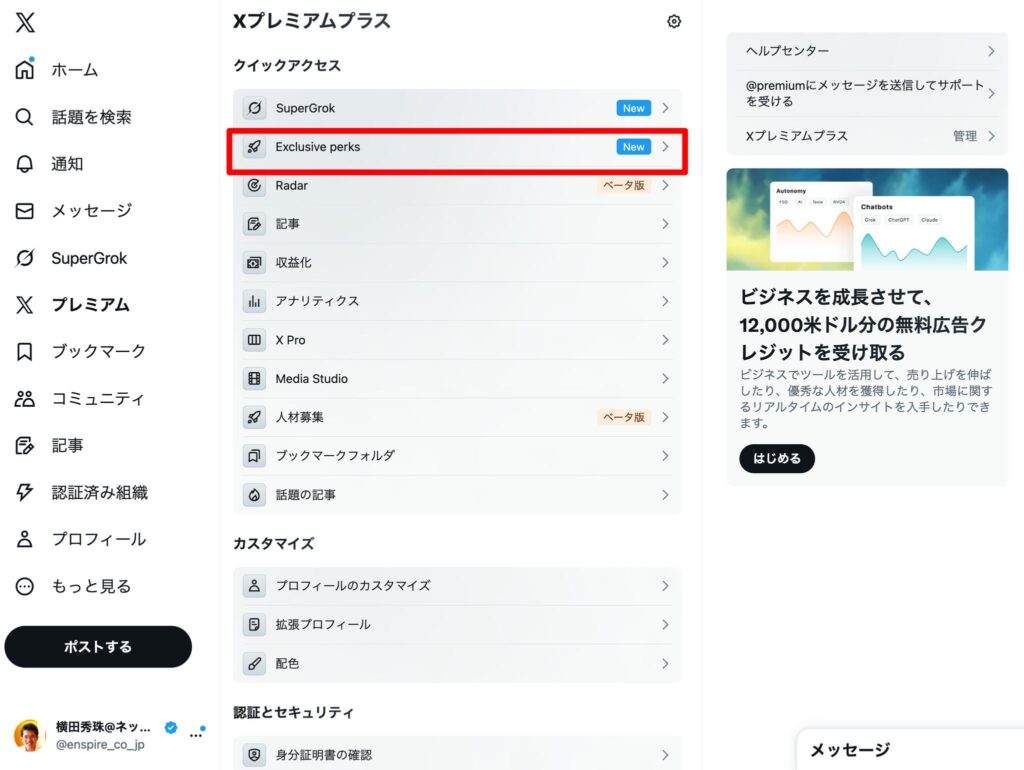Click the Media Studio film icon
The height and width of the screenshot is (770, 1024).
click(254, 378)
